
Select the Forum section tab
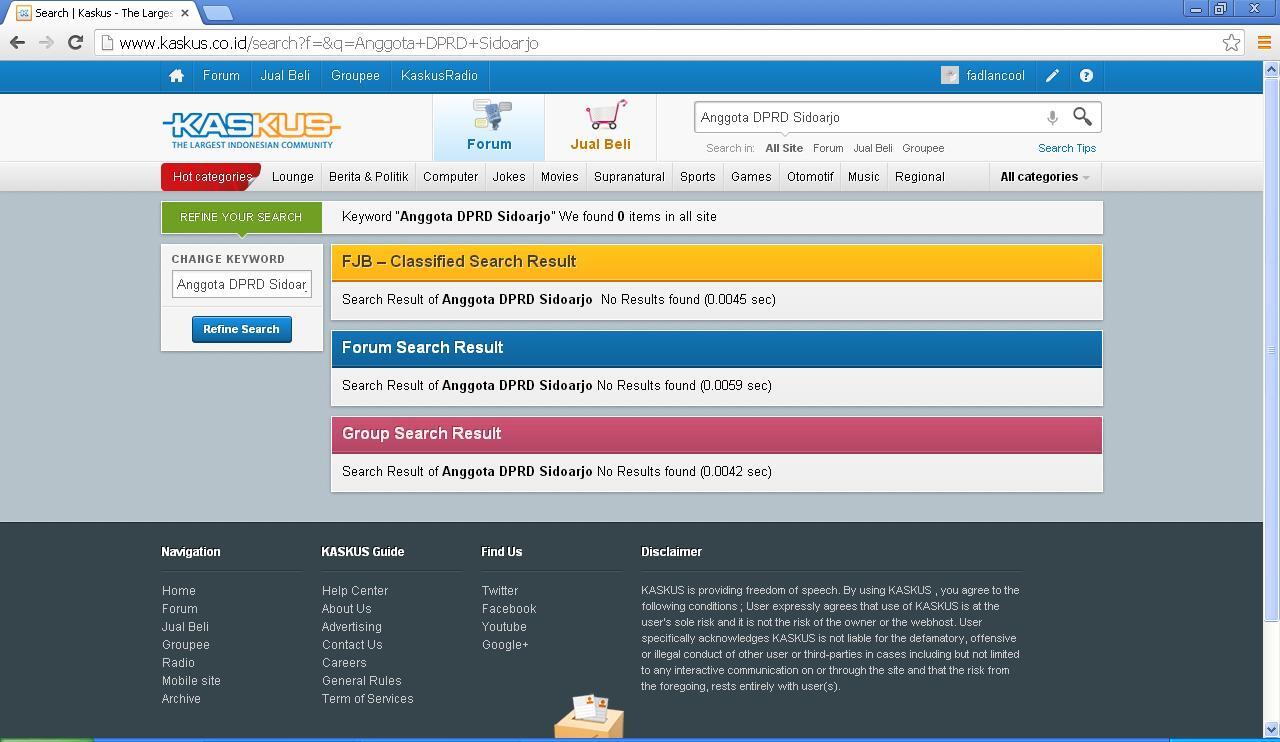coord(489,127)
